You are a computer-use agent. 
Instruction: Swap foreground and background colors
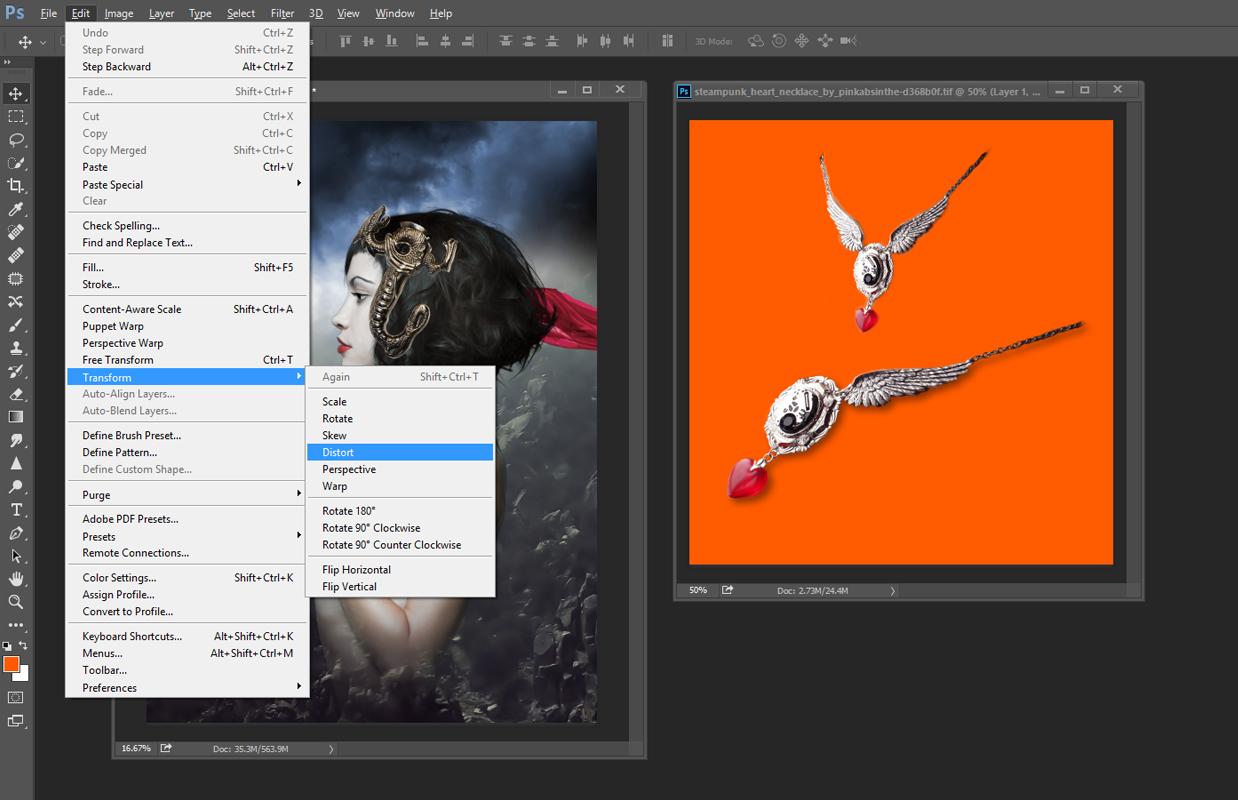coord(23,646)
